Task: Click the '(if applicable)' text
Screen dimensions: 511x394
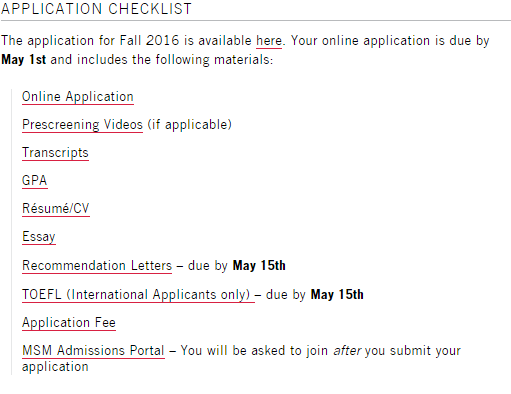Action: point(189,125)
